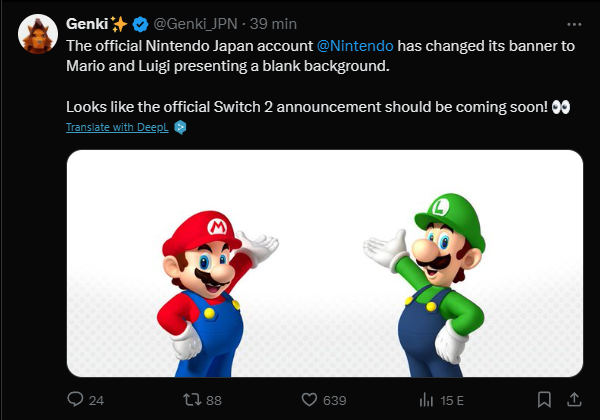Click the blue verified badge next to Genki
600x420 pixels.
coord(139,23)
